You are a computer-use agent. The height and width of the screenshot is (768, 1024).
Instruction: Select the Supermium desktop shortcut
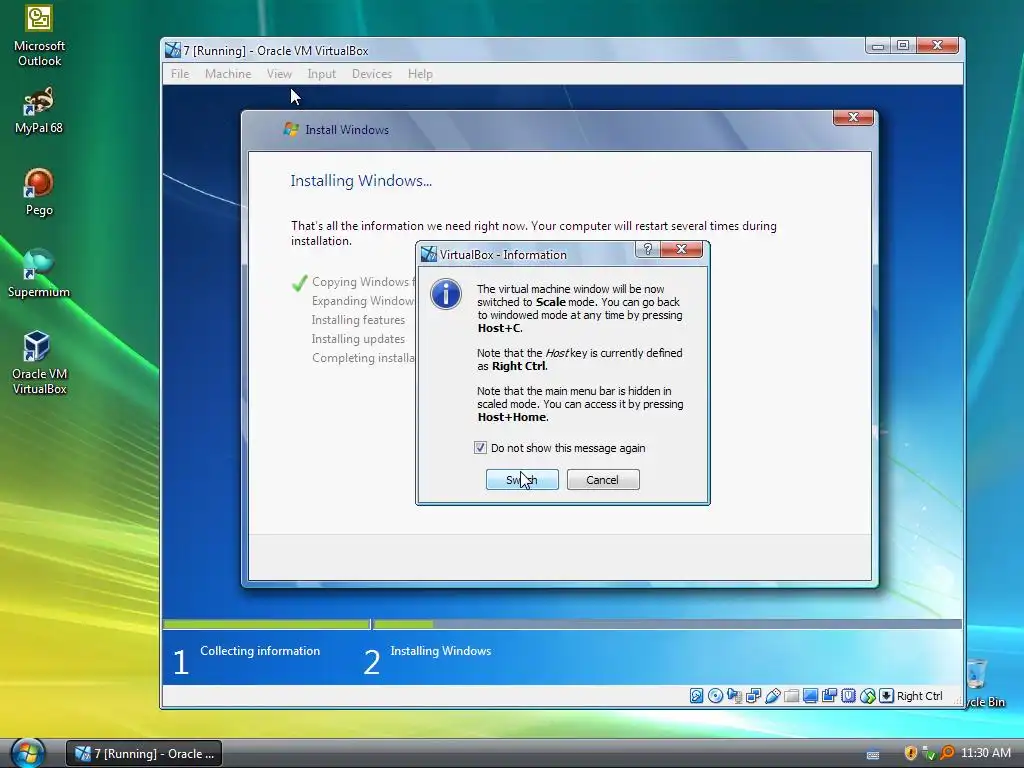click(x=39, y=274)
